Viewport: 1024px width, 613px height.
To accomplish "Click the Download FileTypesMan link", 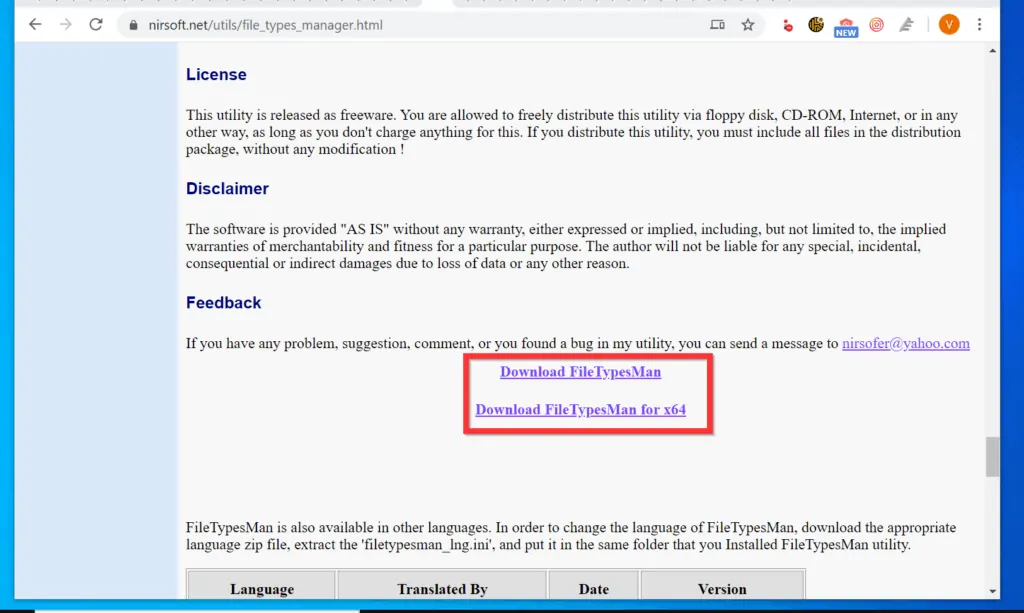I will point(580,372).
